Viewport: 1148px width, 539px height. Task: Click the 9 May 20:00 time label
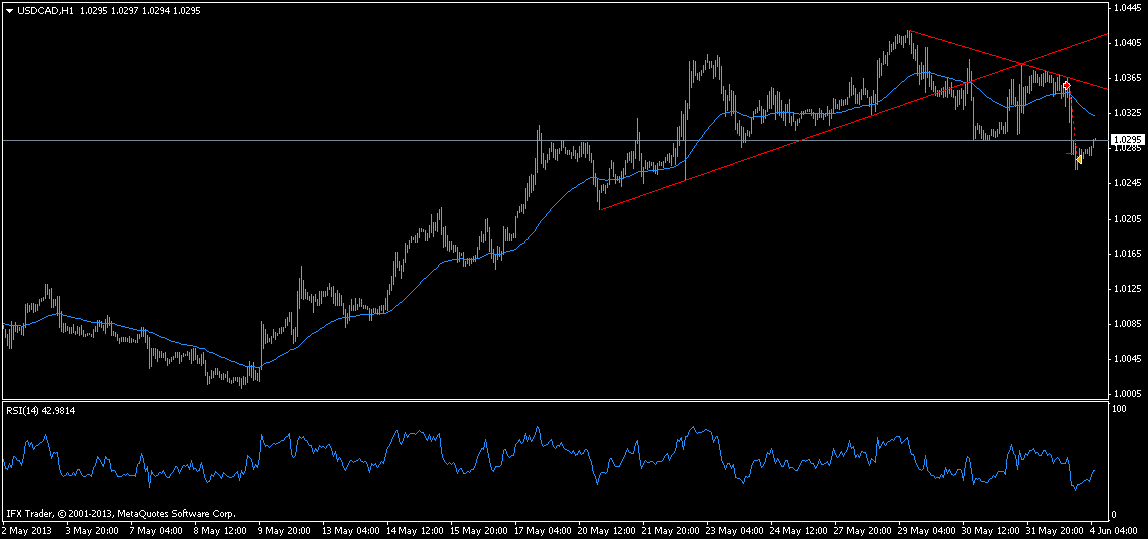tap(282, 530)
